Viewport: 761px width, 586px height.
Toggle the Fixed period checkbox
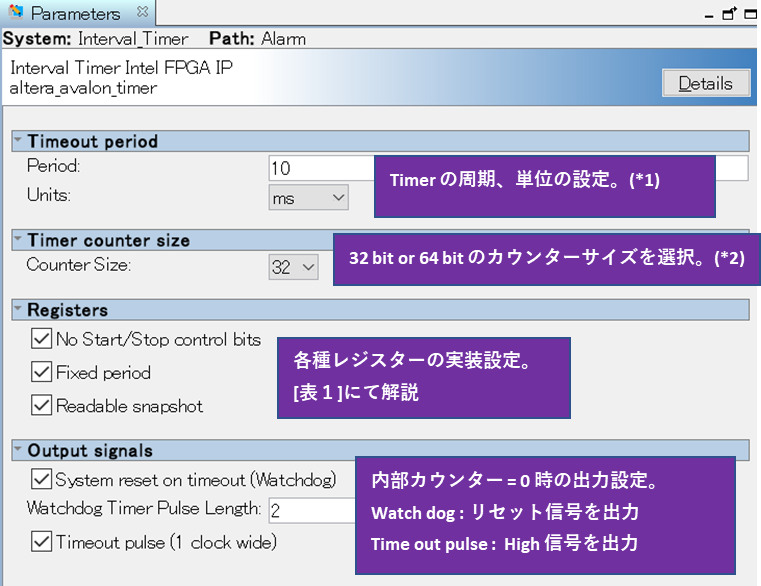tap(41, 372)
